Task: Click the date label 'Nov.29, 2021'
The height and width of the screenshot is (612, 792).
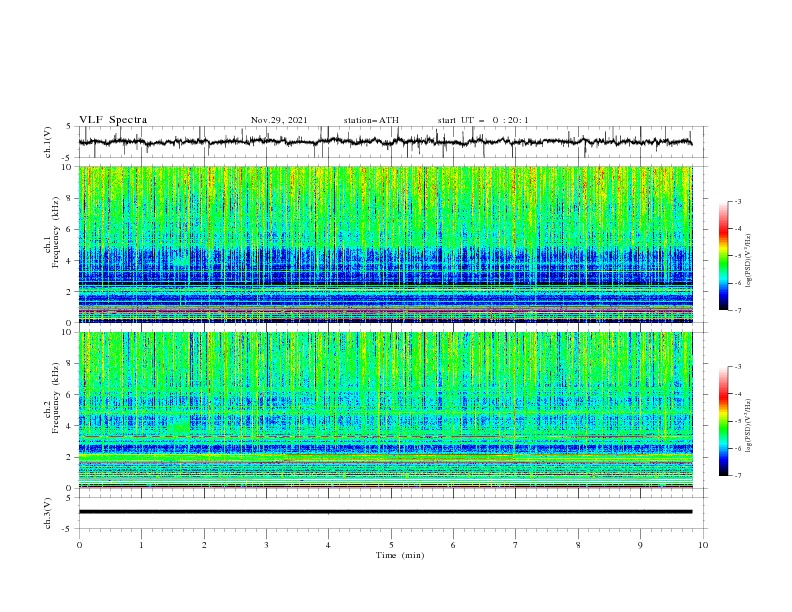Action: click(x=279, y=120)
